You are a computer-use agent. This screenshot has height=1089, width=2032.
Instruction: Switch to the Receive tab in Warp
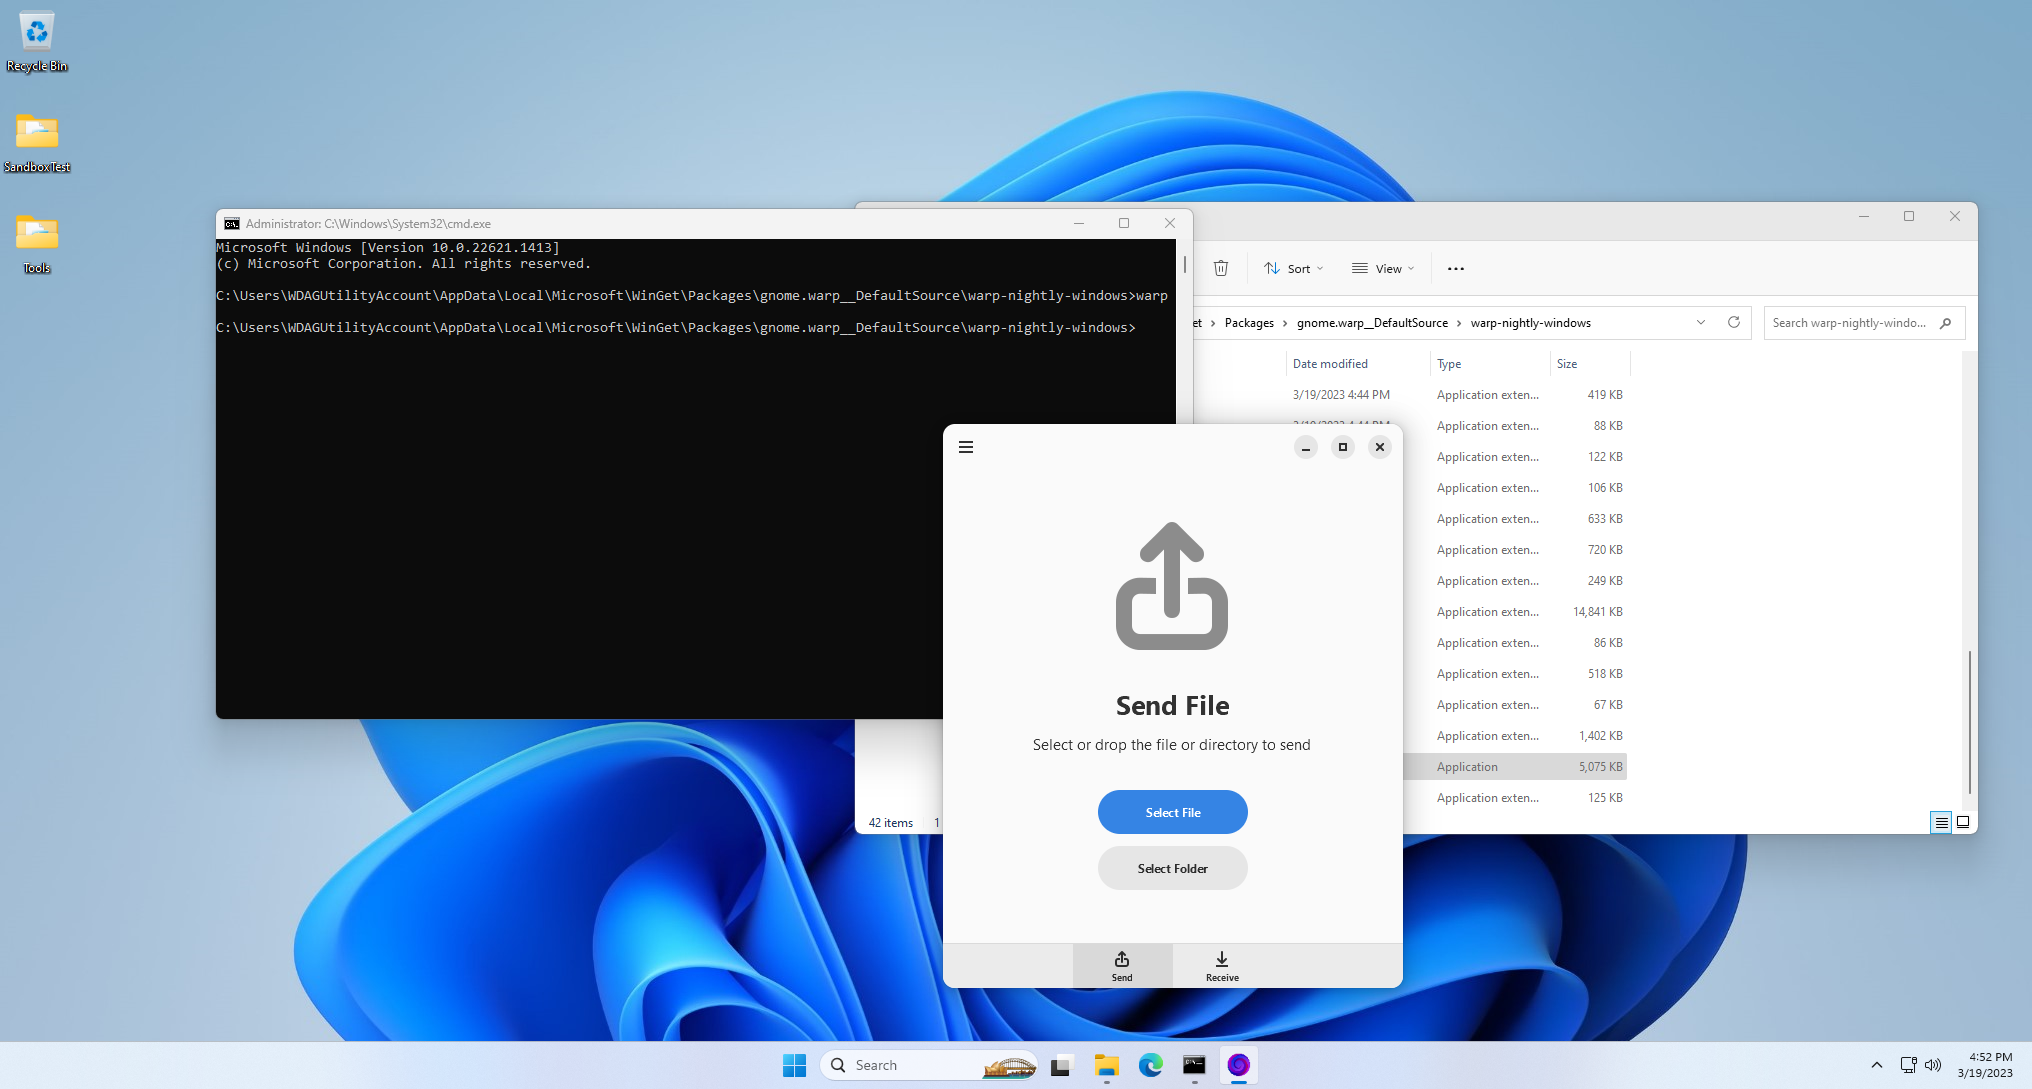tap(1221, 965)
